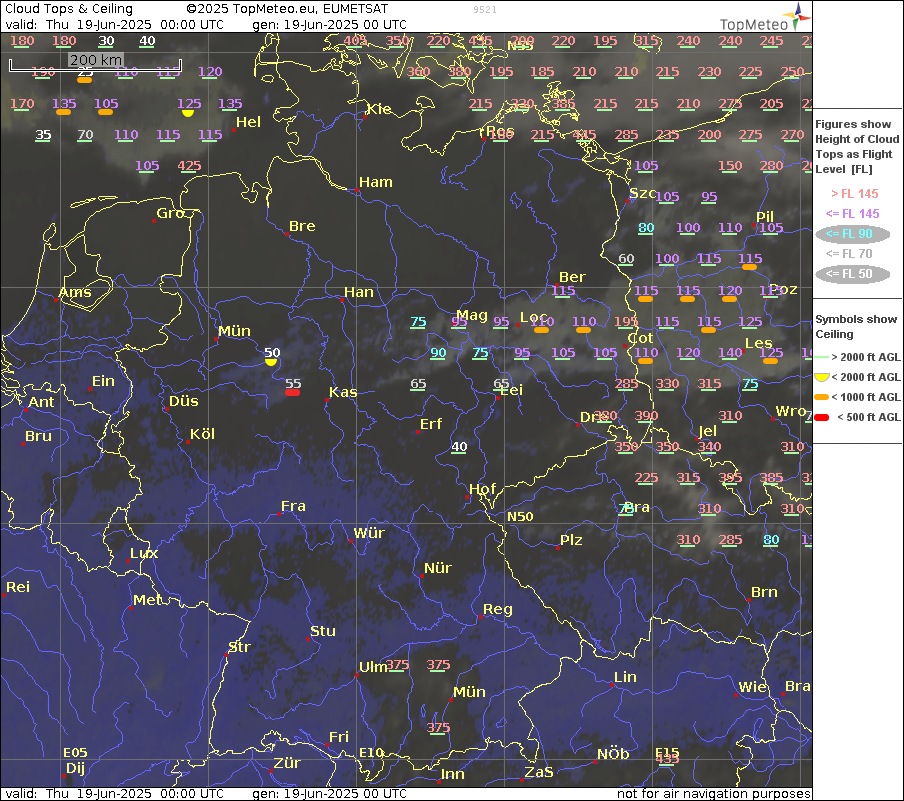Viewport: 904px width, 801px height.
Task: Click the 'Stu' city label
Action: pos(323,631)
